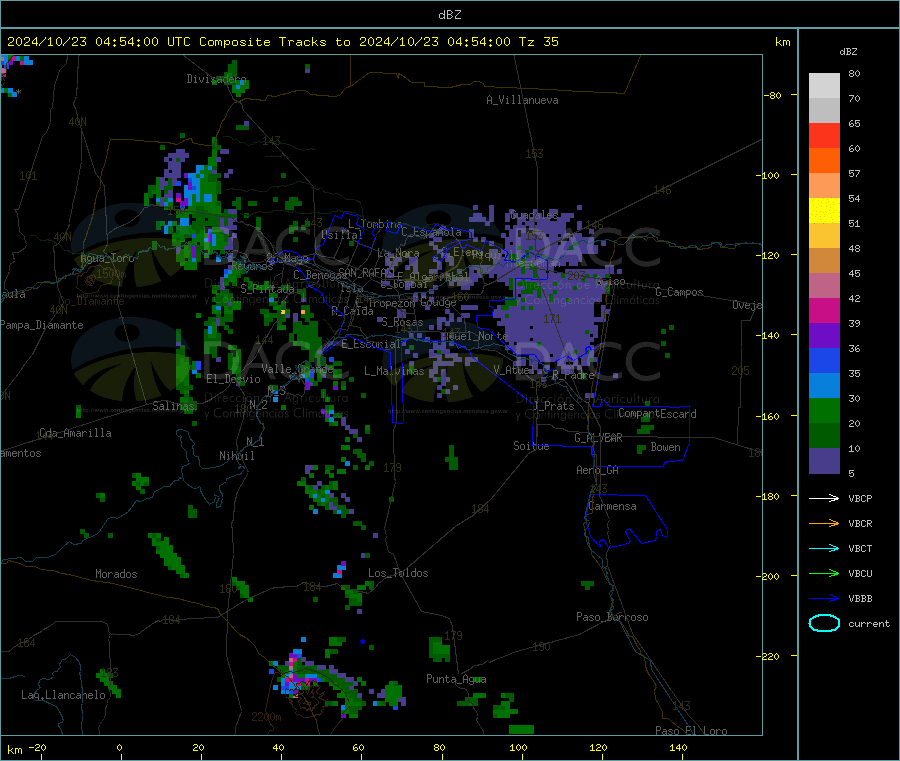Click the 'Aero_GA' map label
The height and width of the screenshot is (761, 900).
(597, 470)
